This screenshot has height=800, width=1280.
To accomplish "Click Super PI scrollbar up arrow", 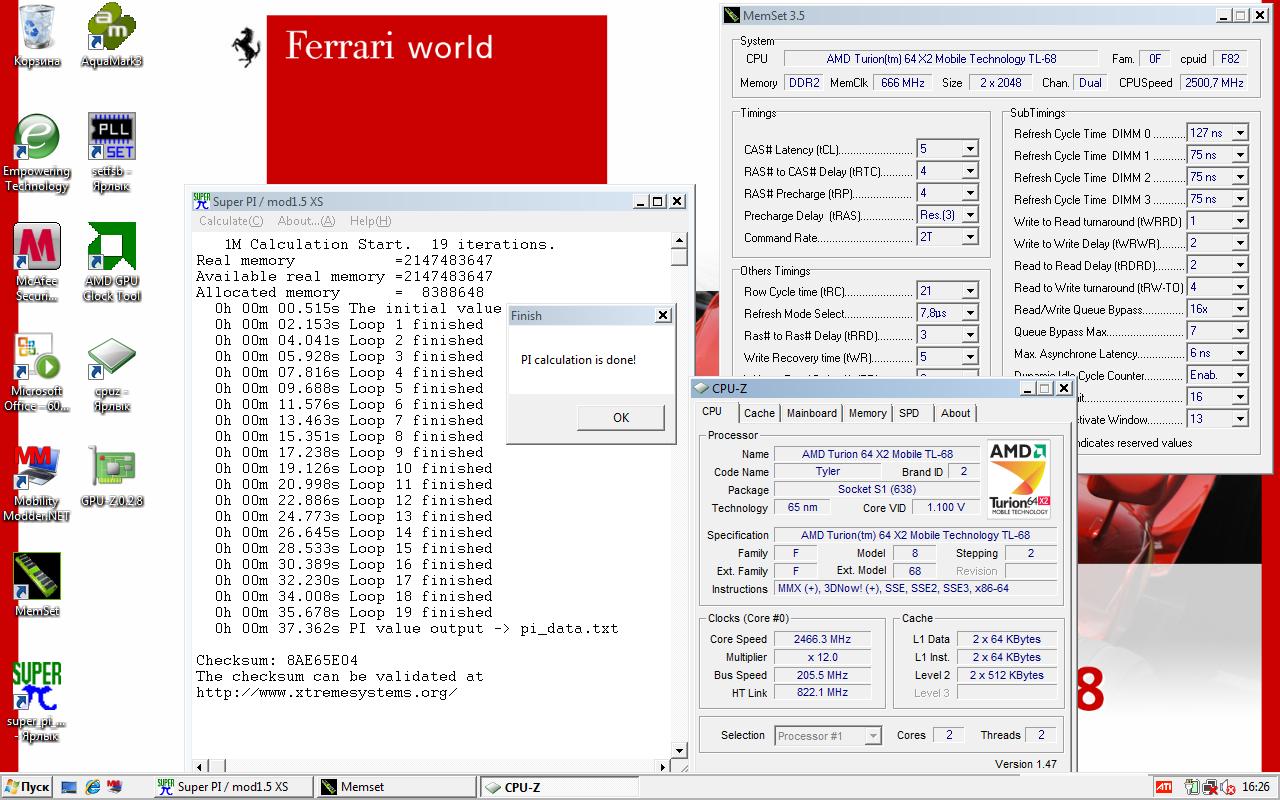I will (679, 241).
